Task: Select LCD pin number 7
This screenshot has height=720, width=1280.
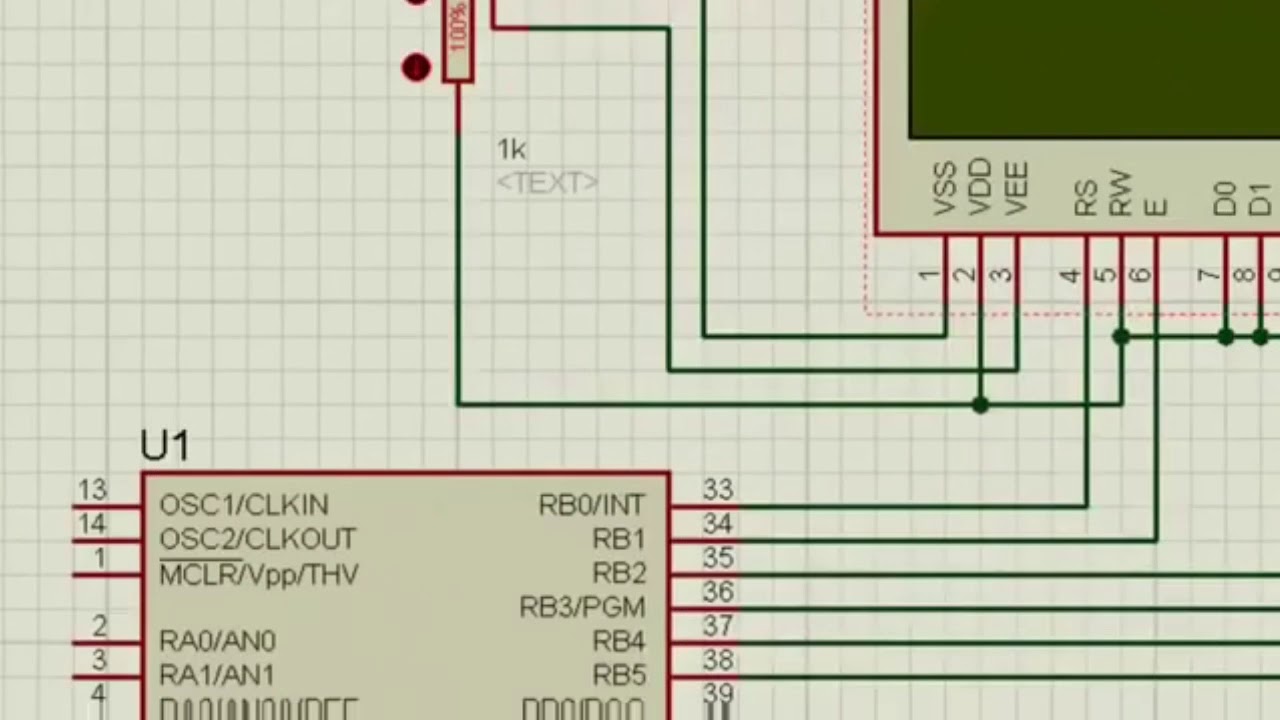Action: pyautogui.click(x=1210, y=274)
